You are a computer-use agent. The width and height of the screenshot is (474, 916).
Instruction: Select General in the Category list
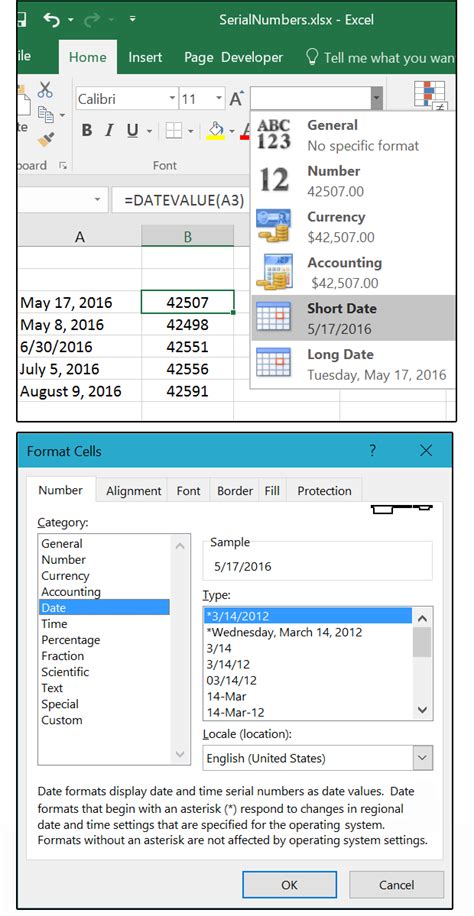(x=104, y=544)
